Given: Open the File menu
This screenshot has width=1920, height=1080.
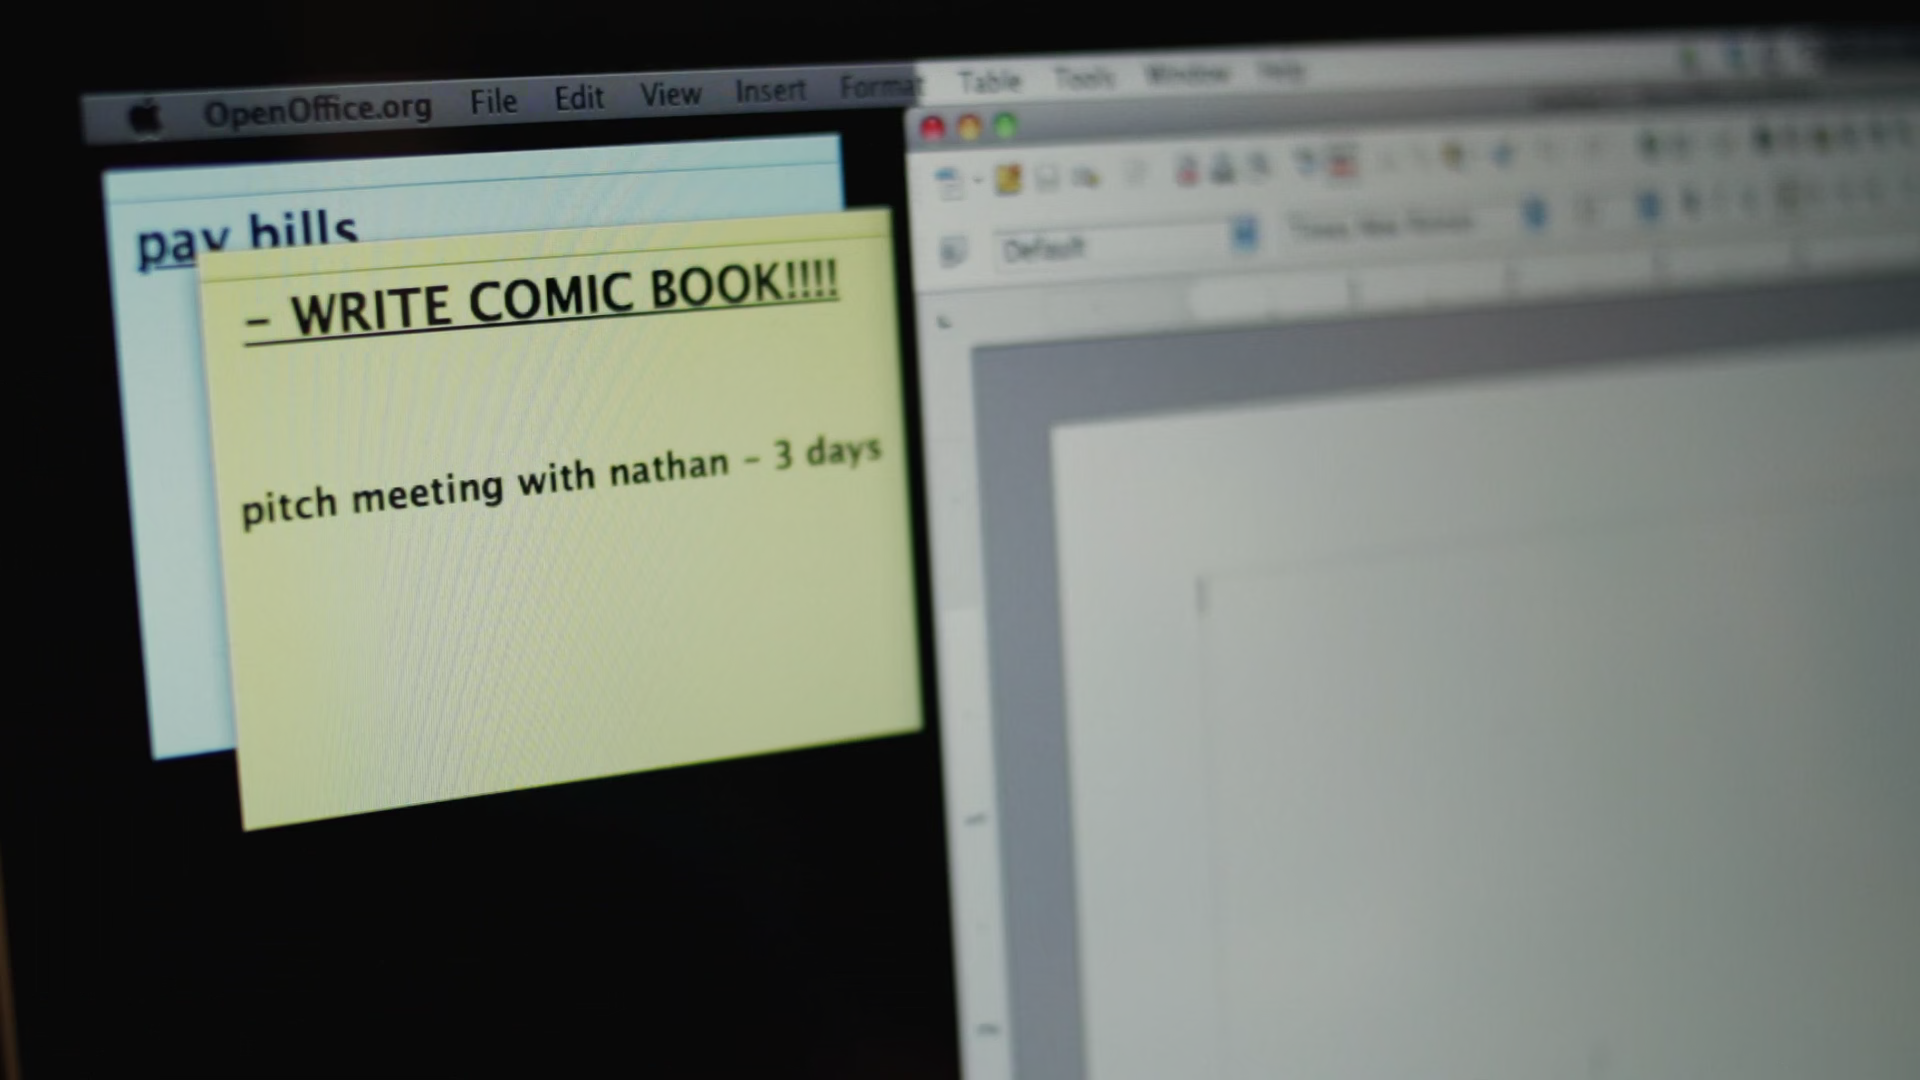Looking at the screenshot, I should click(x=493, y=102).
